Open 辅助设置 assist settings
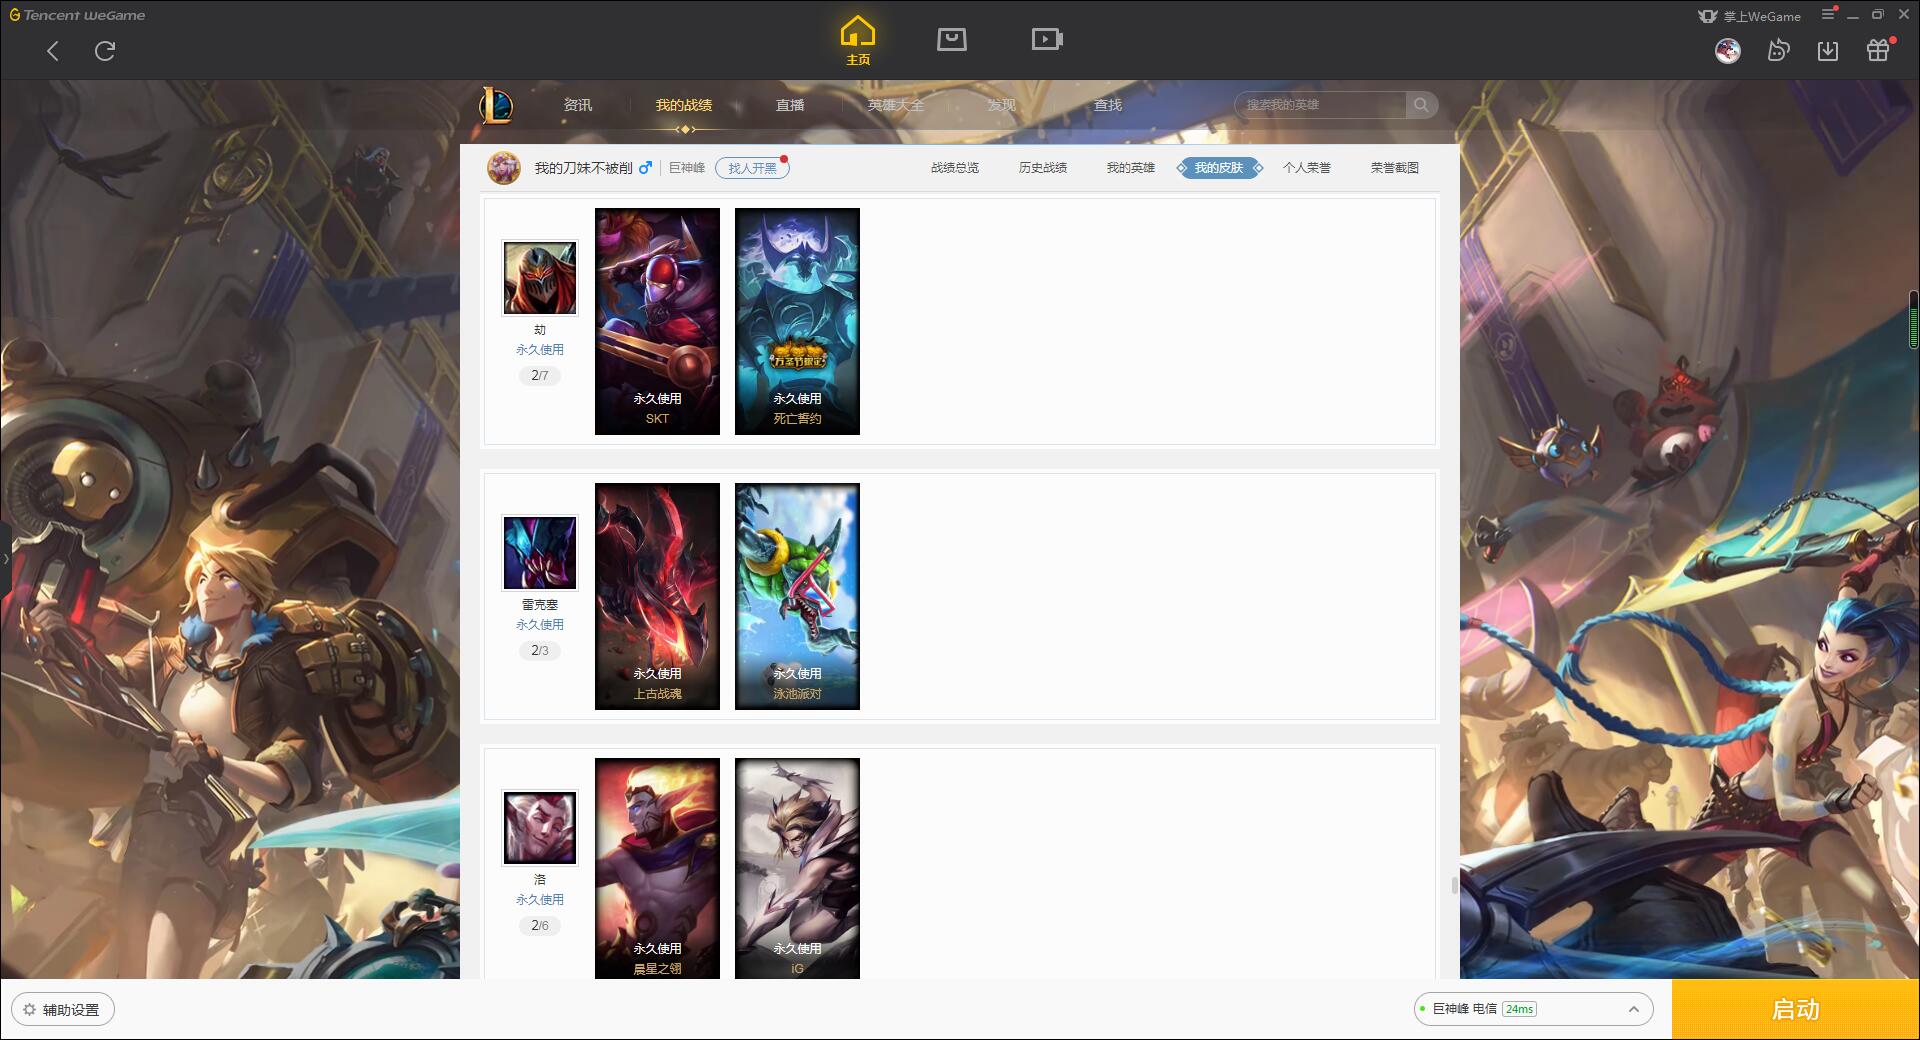This screenshot has width=1920, height=1040. 63,1010
